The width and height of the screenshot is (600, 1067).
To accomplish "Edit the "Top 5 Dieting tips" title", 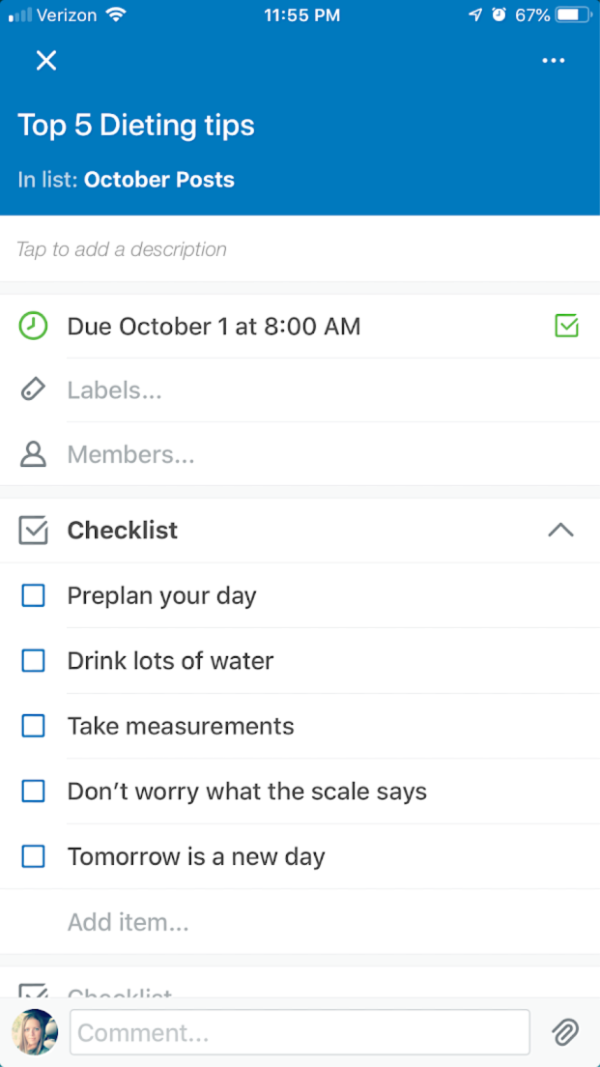I will point(136,125).
